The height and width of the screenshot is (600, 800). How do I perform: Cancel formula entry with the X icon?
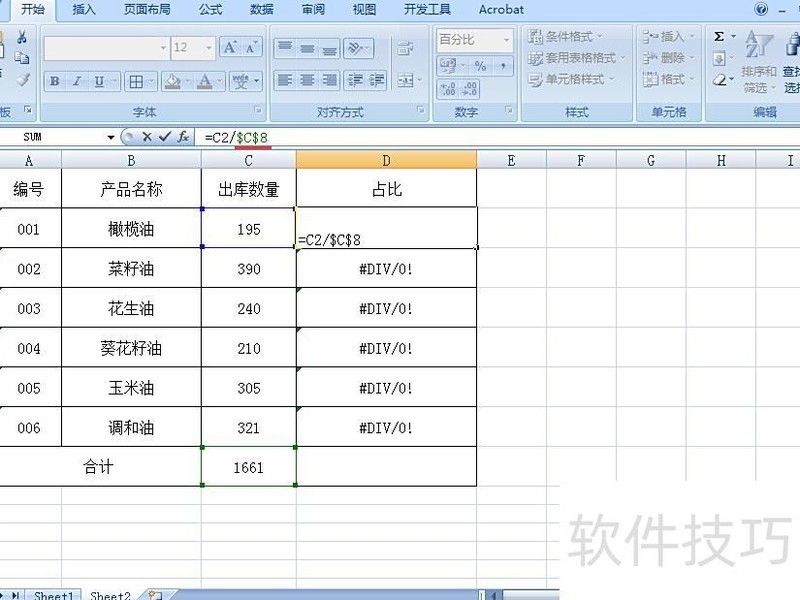click(x=146, y=136)
